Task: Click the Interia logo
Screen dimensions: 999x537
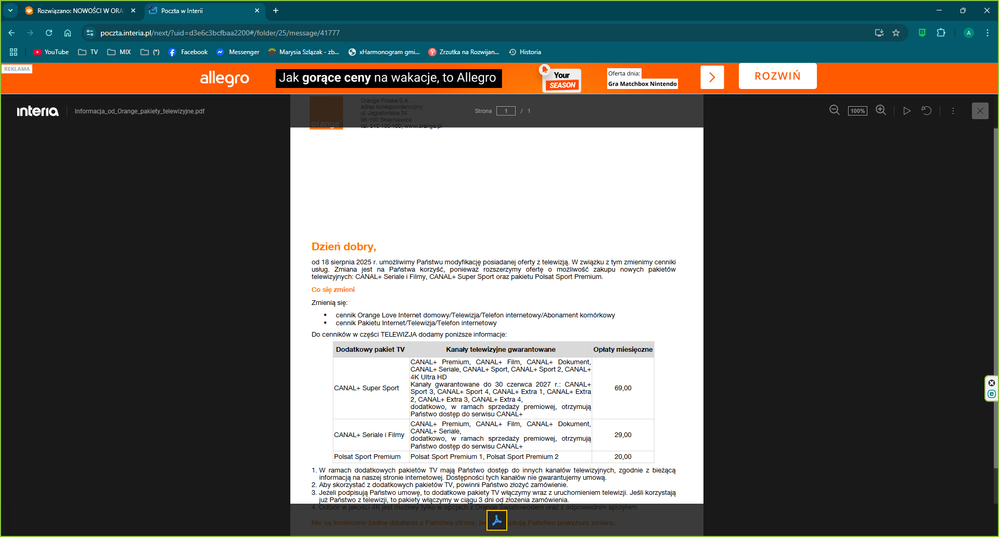Action: click(x=38, y=111)
